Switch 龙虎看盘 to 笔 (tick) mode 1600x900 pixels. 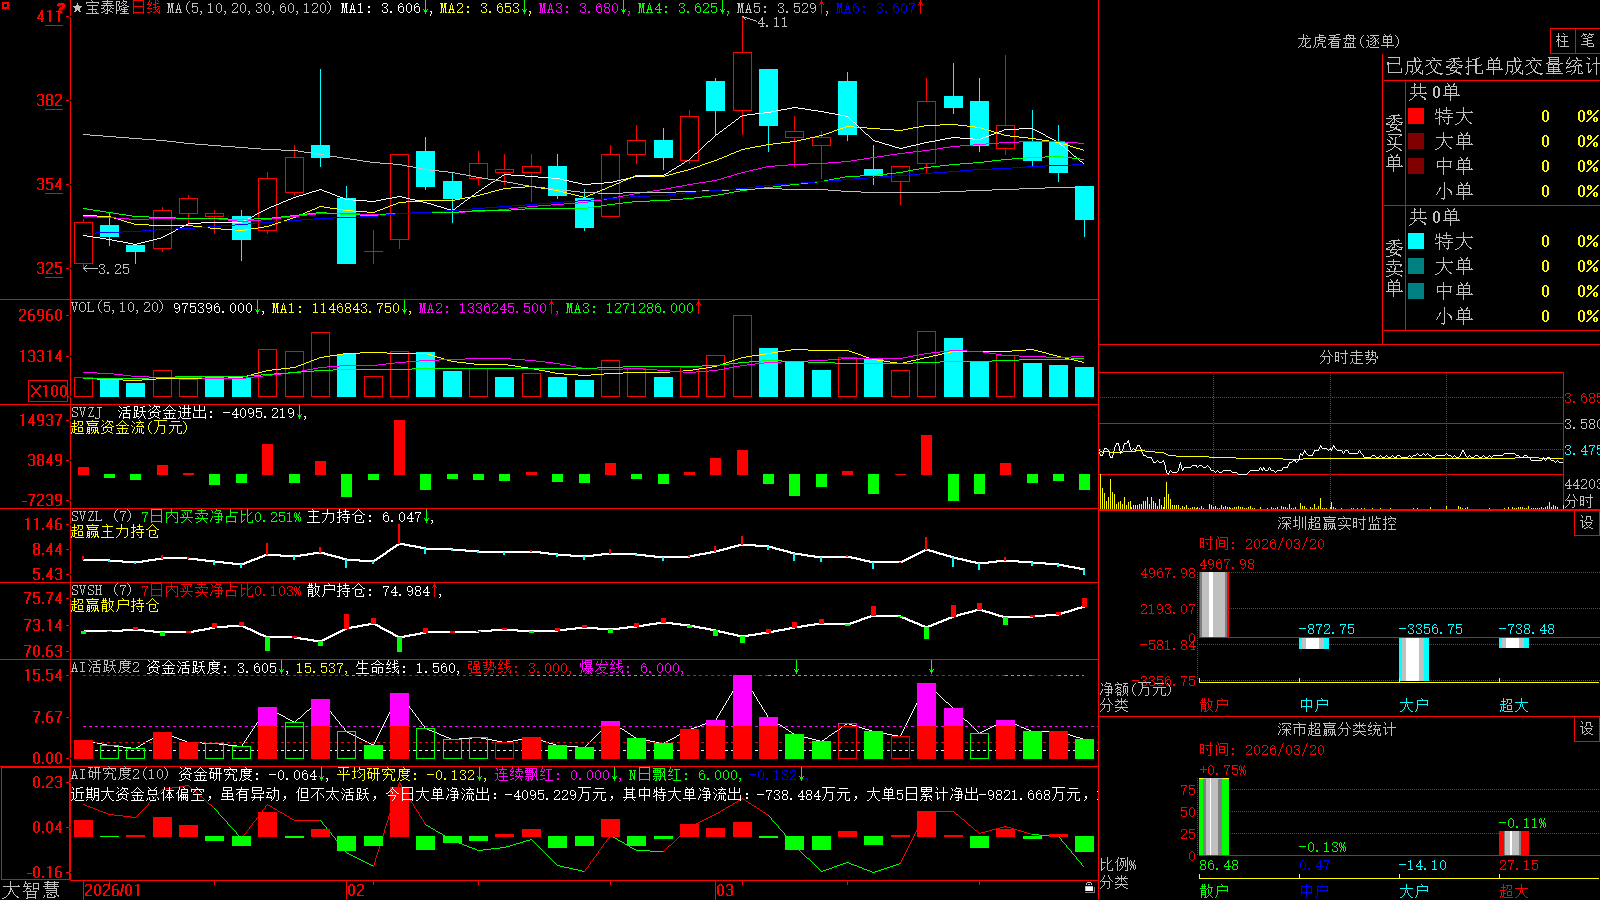[x=1587, y=40]
